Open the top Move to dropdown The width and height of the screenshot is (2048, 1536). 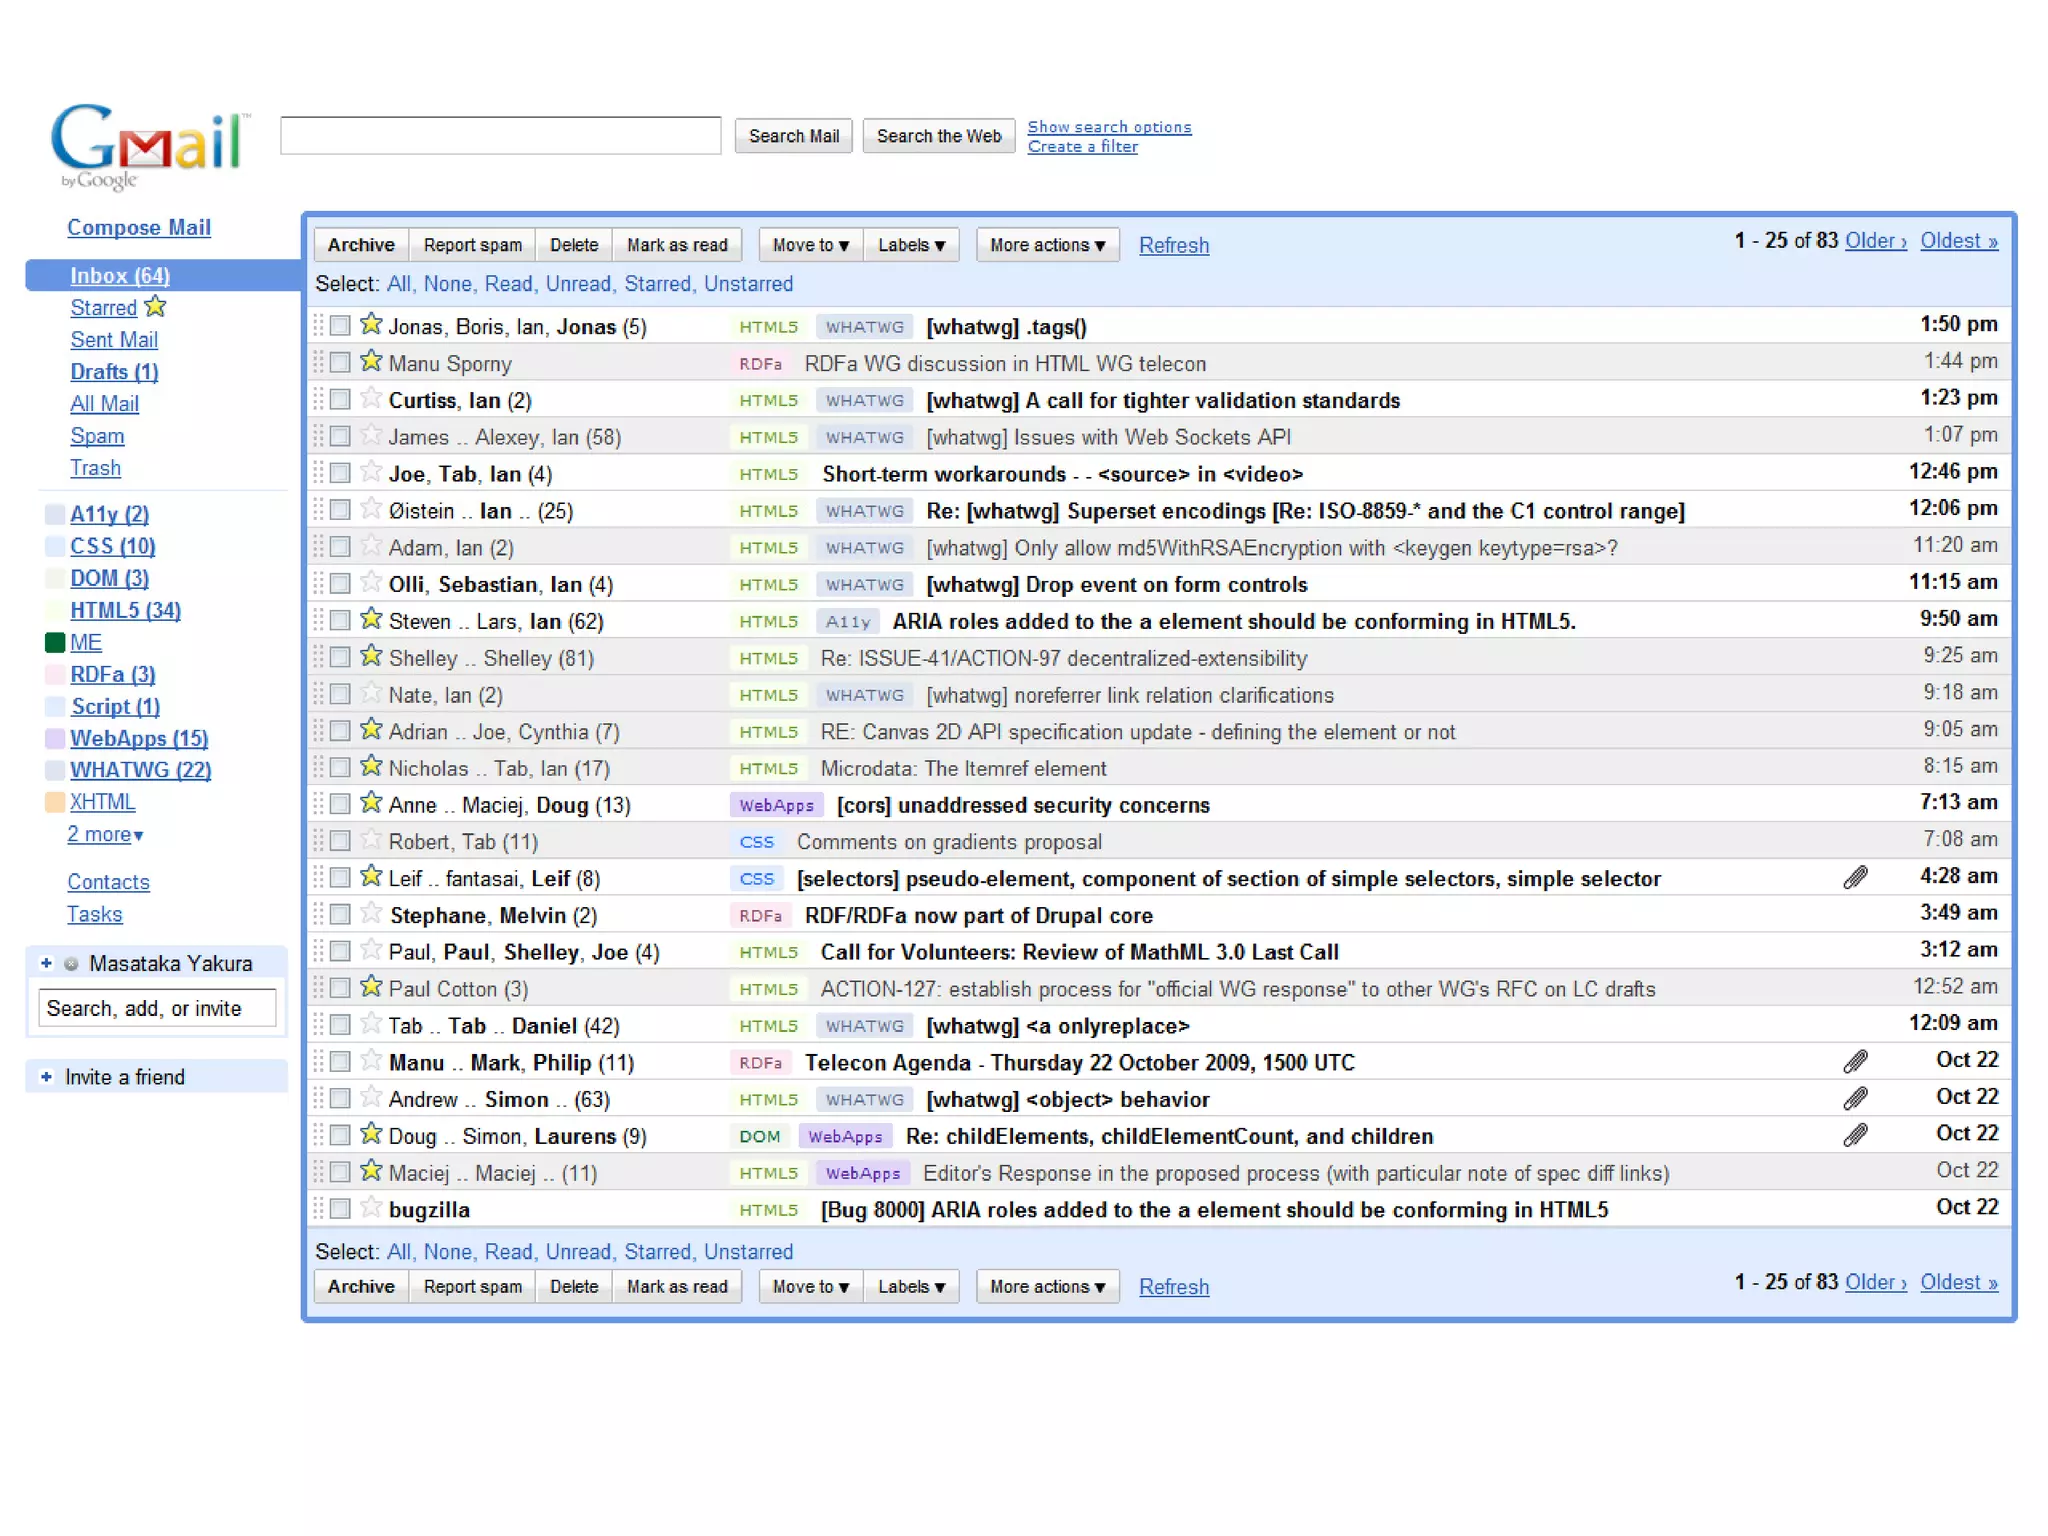[810, 245]
